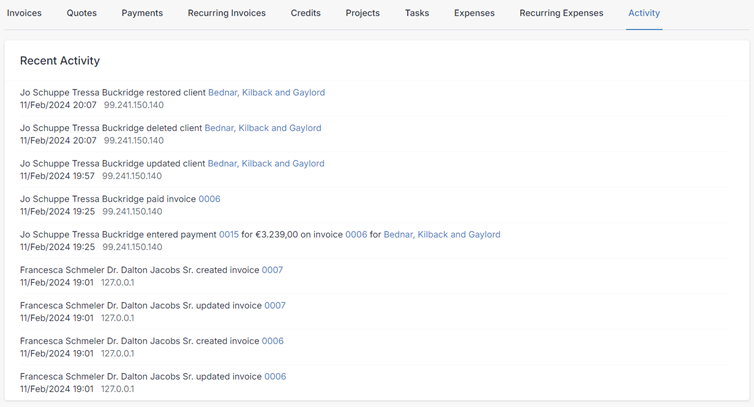Image resolution: width=754 pixels, height=407 pixels.
Task: Open invoice 0007 from the created invoice entry
Action: 272,270
